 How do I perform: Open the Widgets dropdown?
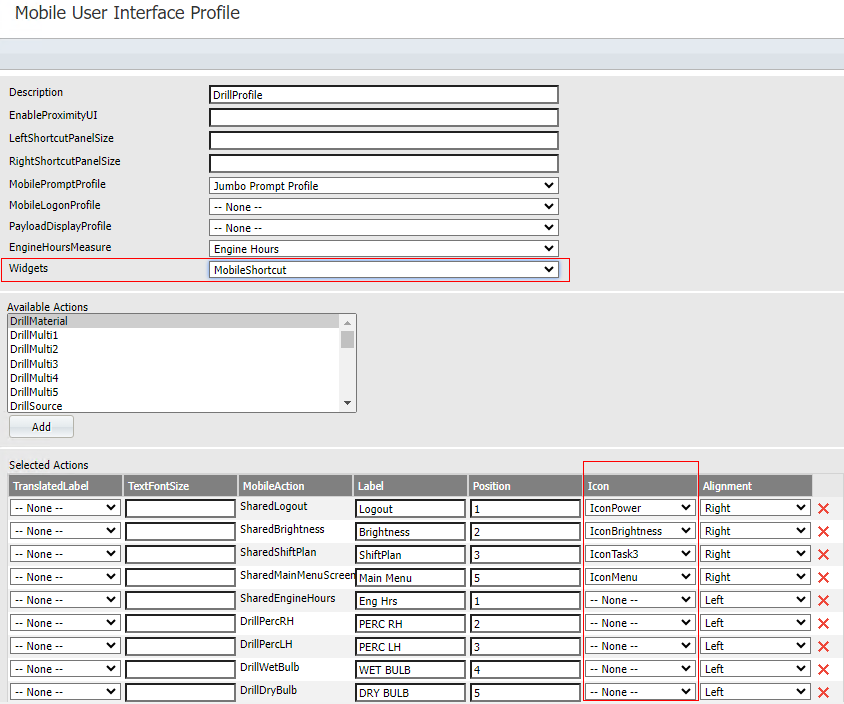pos(383,270)
